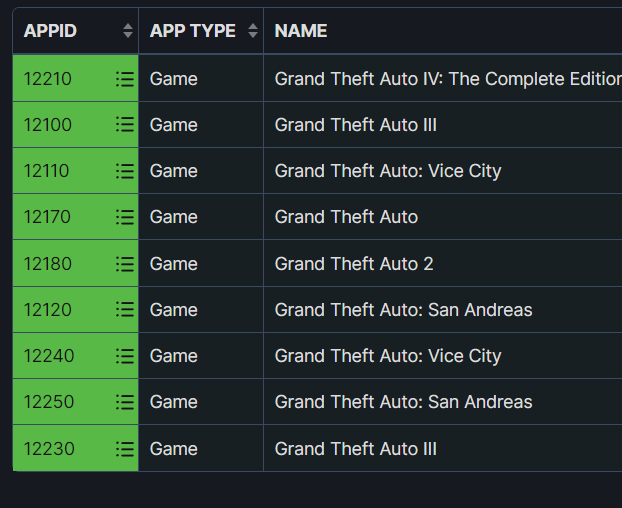622x508 pixels.
Task: Open Grand Theft Auto: Vice City in row 12110
Action: click(388, 171)
